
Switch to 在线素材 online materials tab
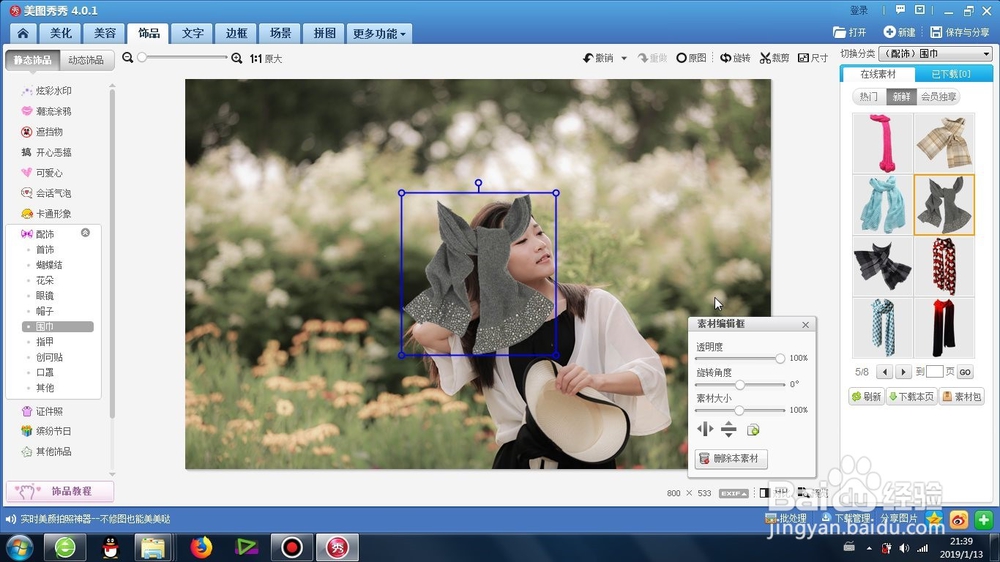tap(878, 74)
